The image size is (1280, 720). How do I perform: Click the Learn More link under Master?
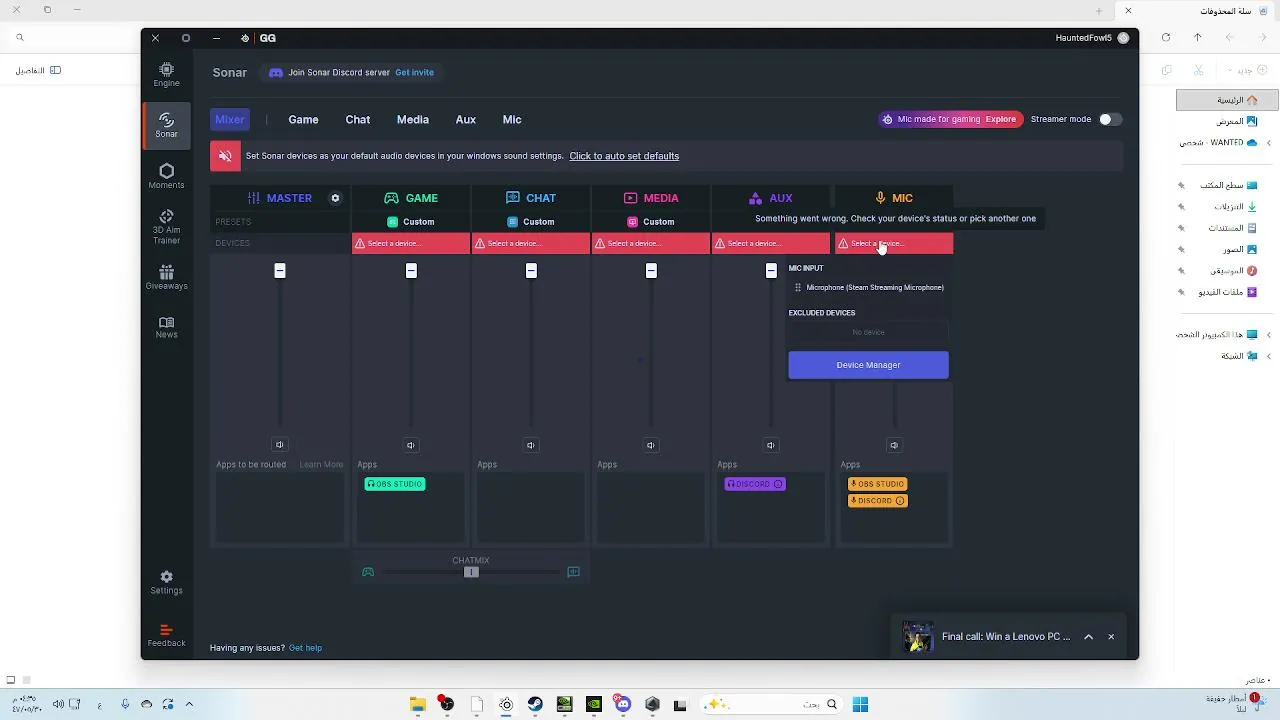[x=321, y=465]
